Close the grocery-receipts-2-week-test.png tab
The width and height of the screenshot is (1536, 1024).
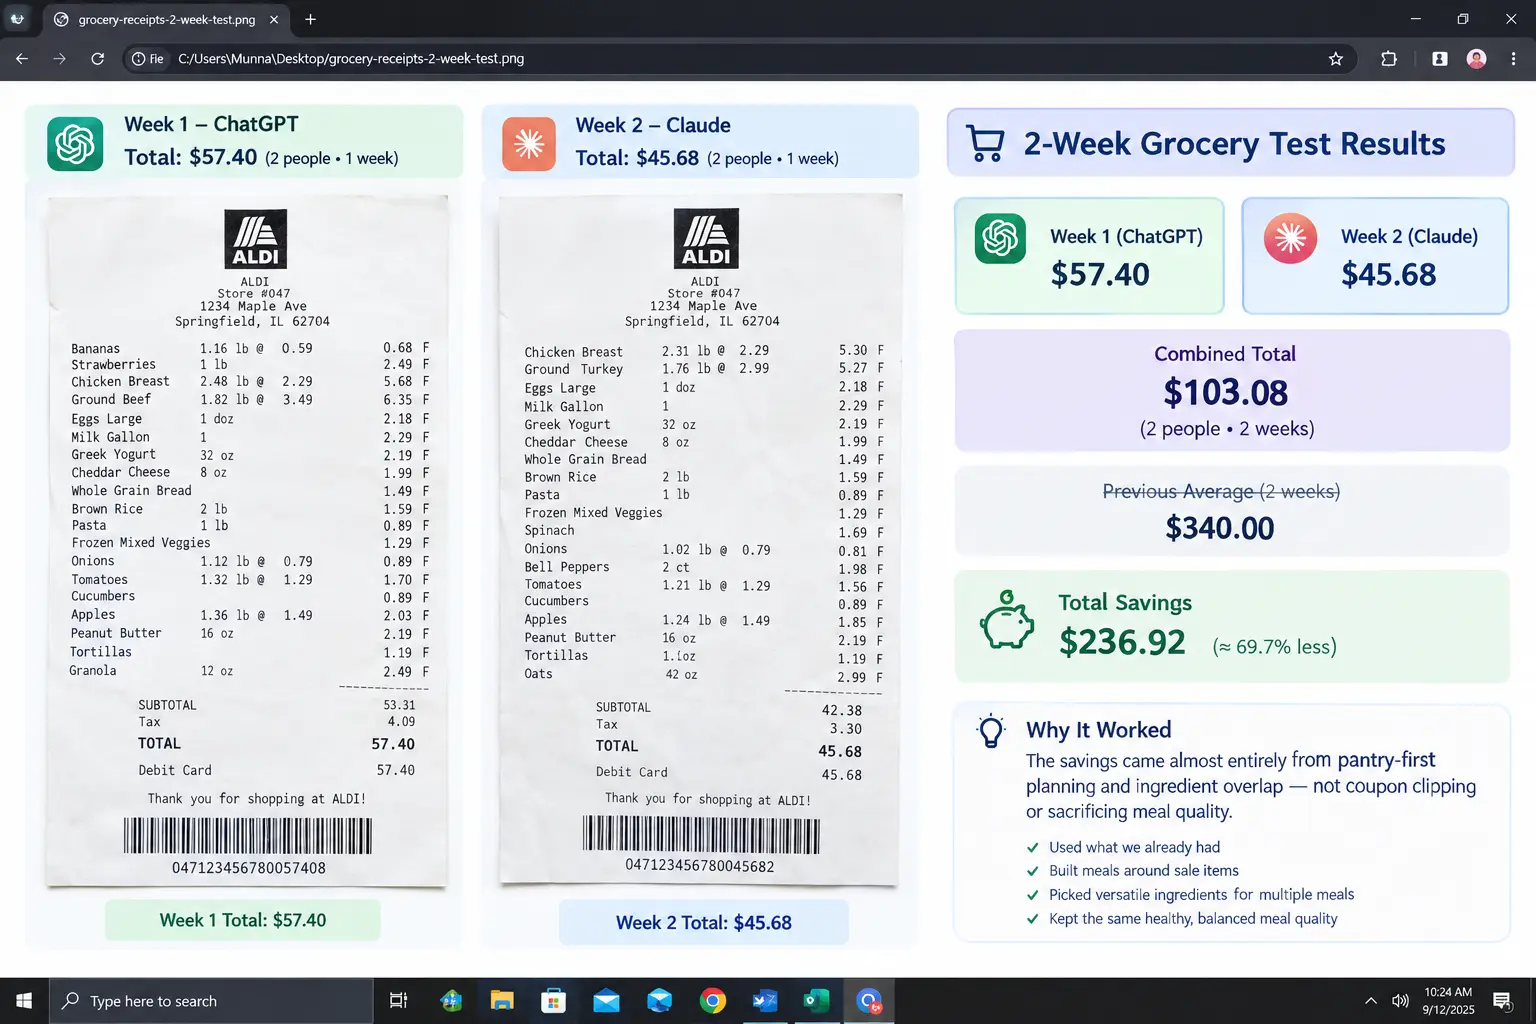click(x=274, y=19)
